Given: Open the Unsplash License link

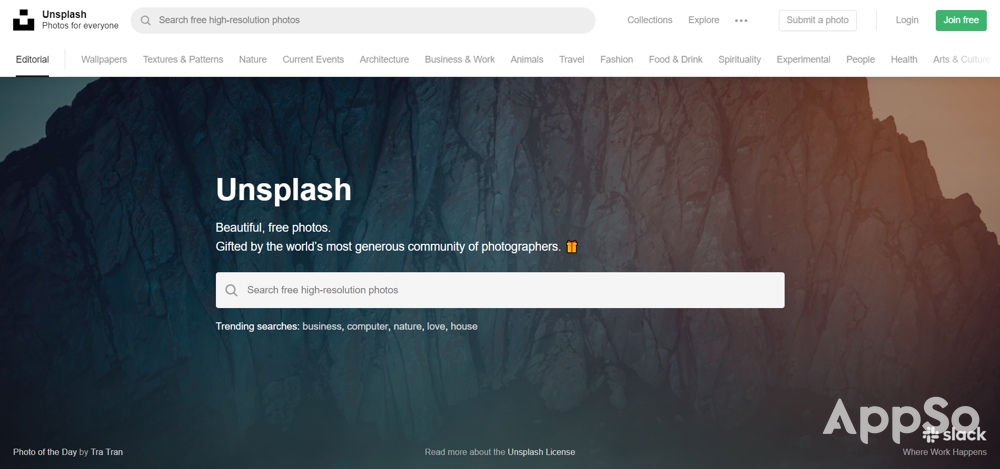Looking at the screenshot, I should [541, 452].
